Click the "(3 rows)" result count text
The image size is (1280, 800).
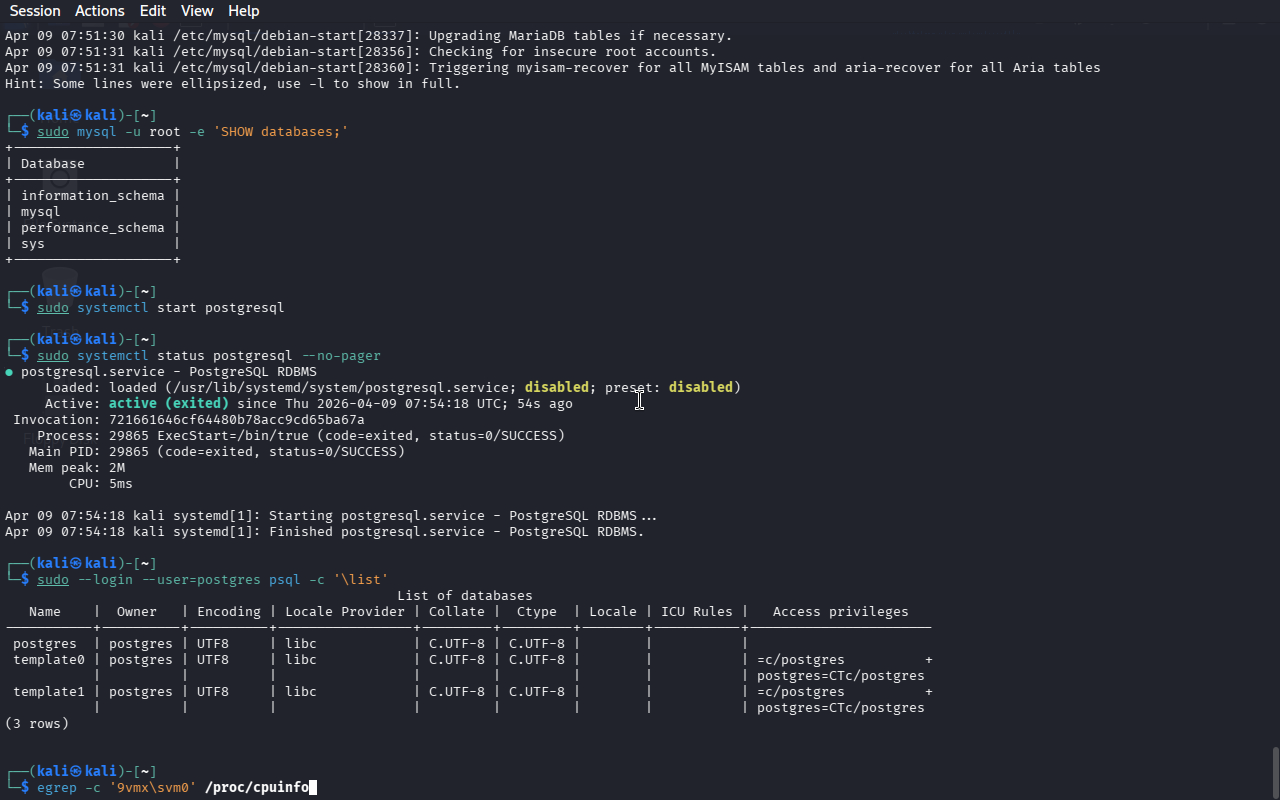coord(37,724)
